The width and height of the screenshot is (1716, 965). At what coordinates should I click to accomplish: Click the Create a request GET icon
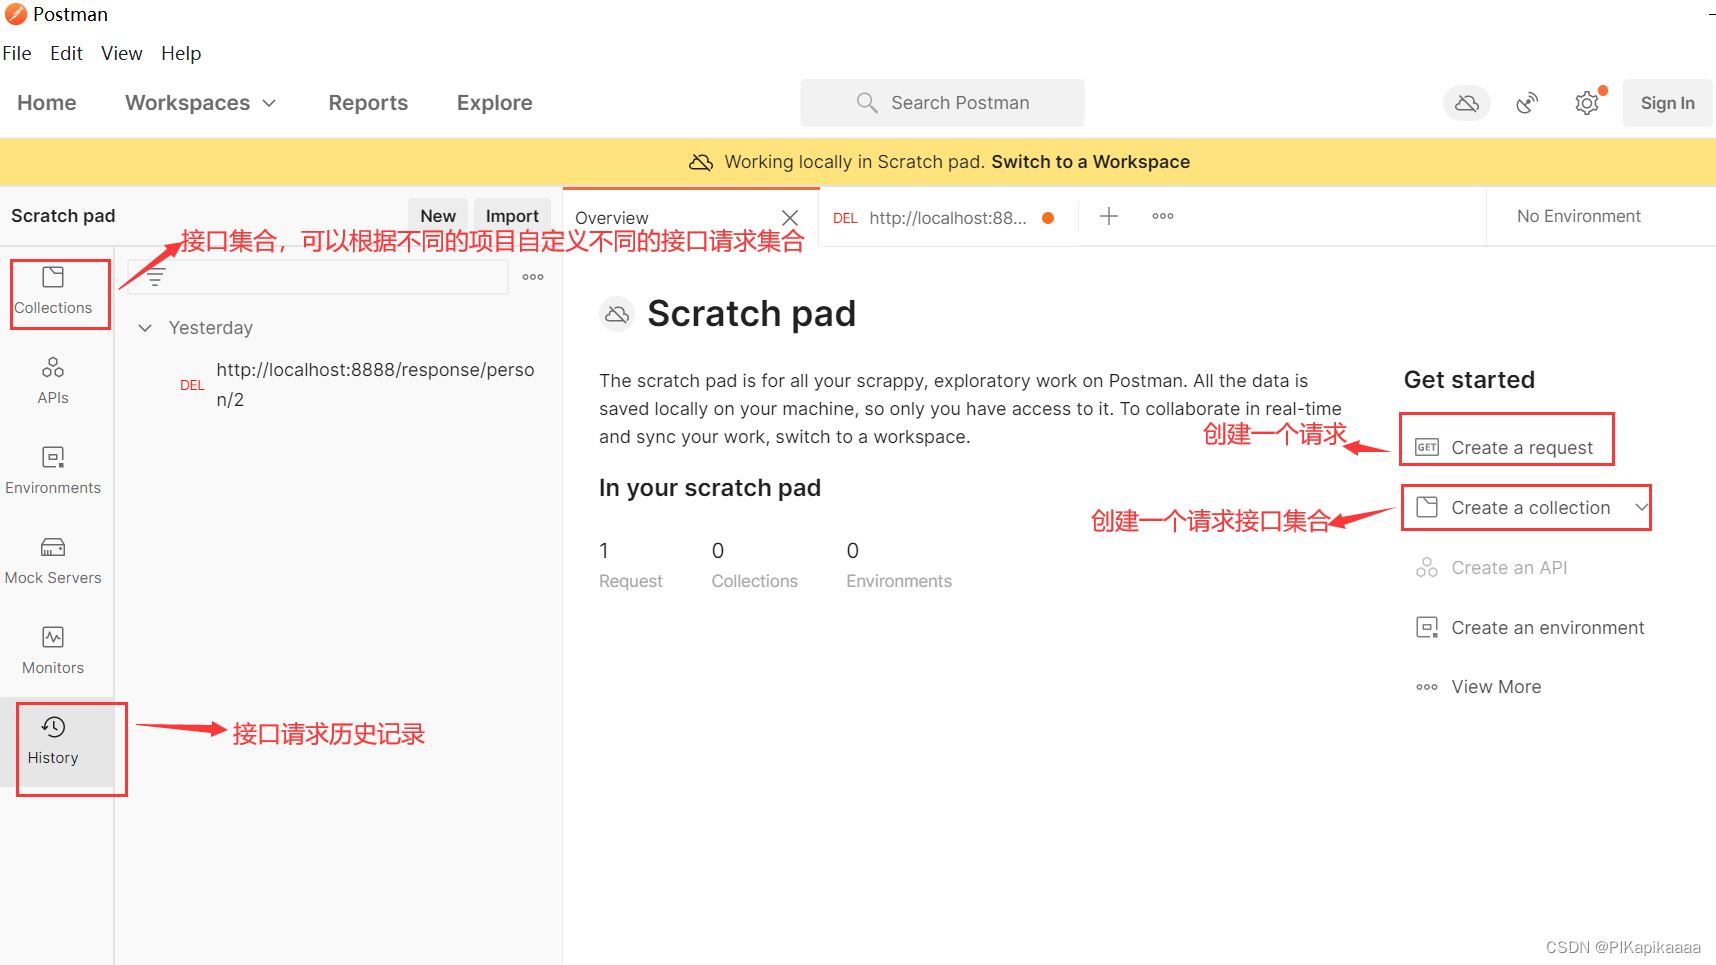pos(1427,447)
